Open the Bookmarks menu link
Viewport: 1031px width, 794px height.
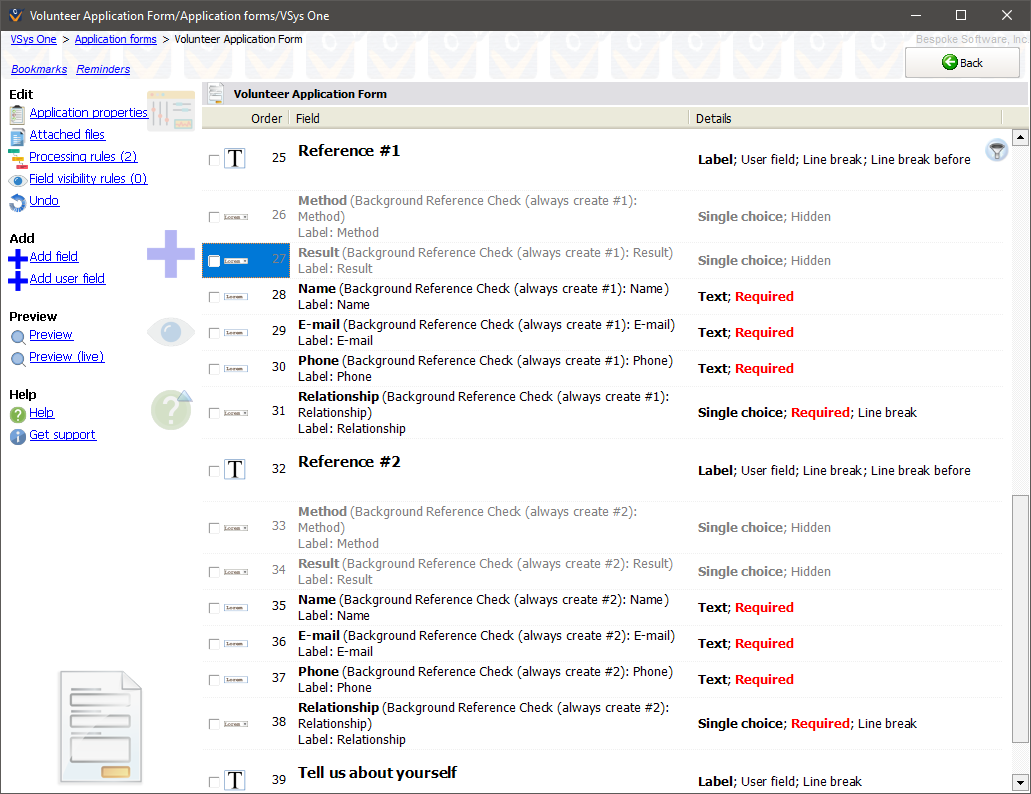pos(39,70)
